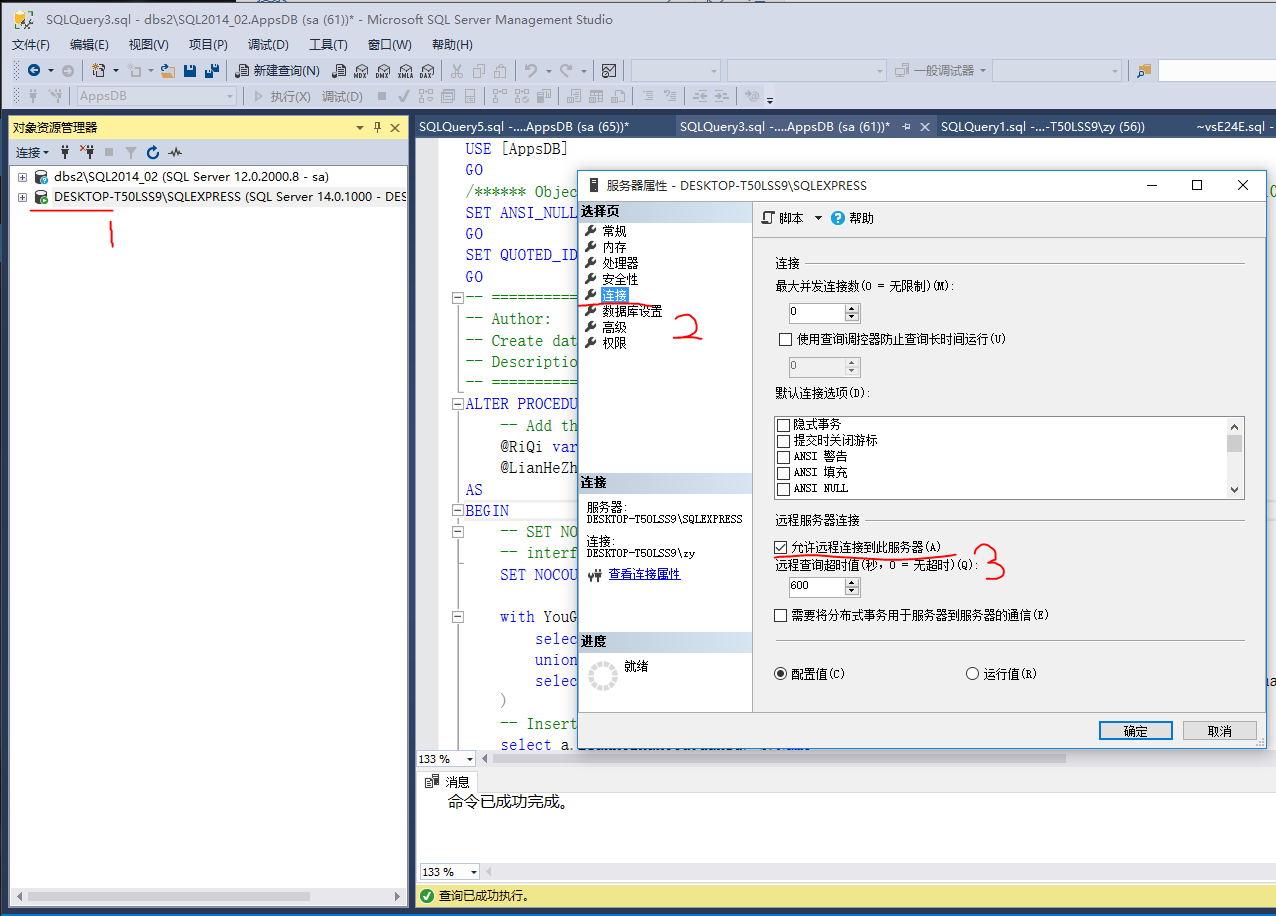1276x916 pixels.
Task: Check the 隐式事务 option
Action: [784, 425]
